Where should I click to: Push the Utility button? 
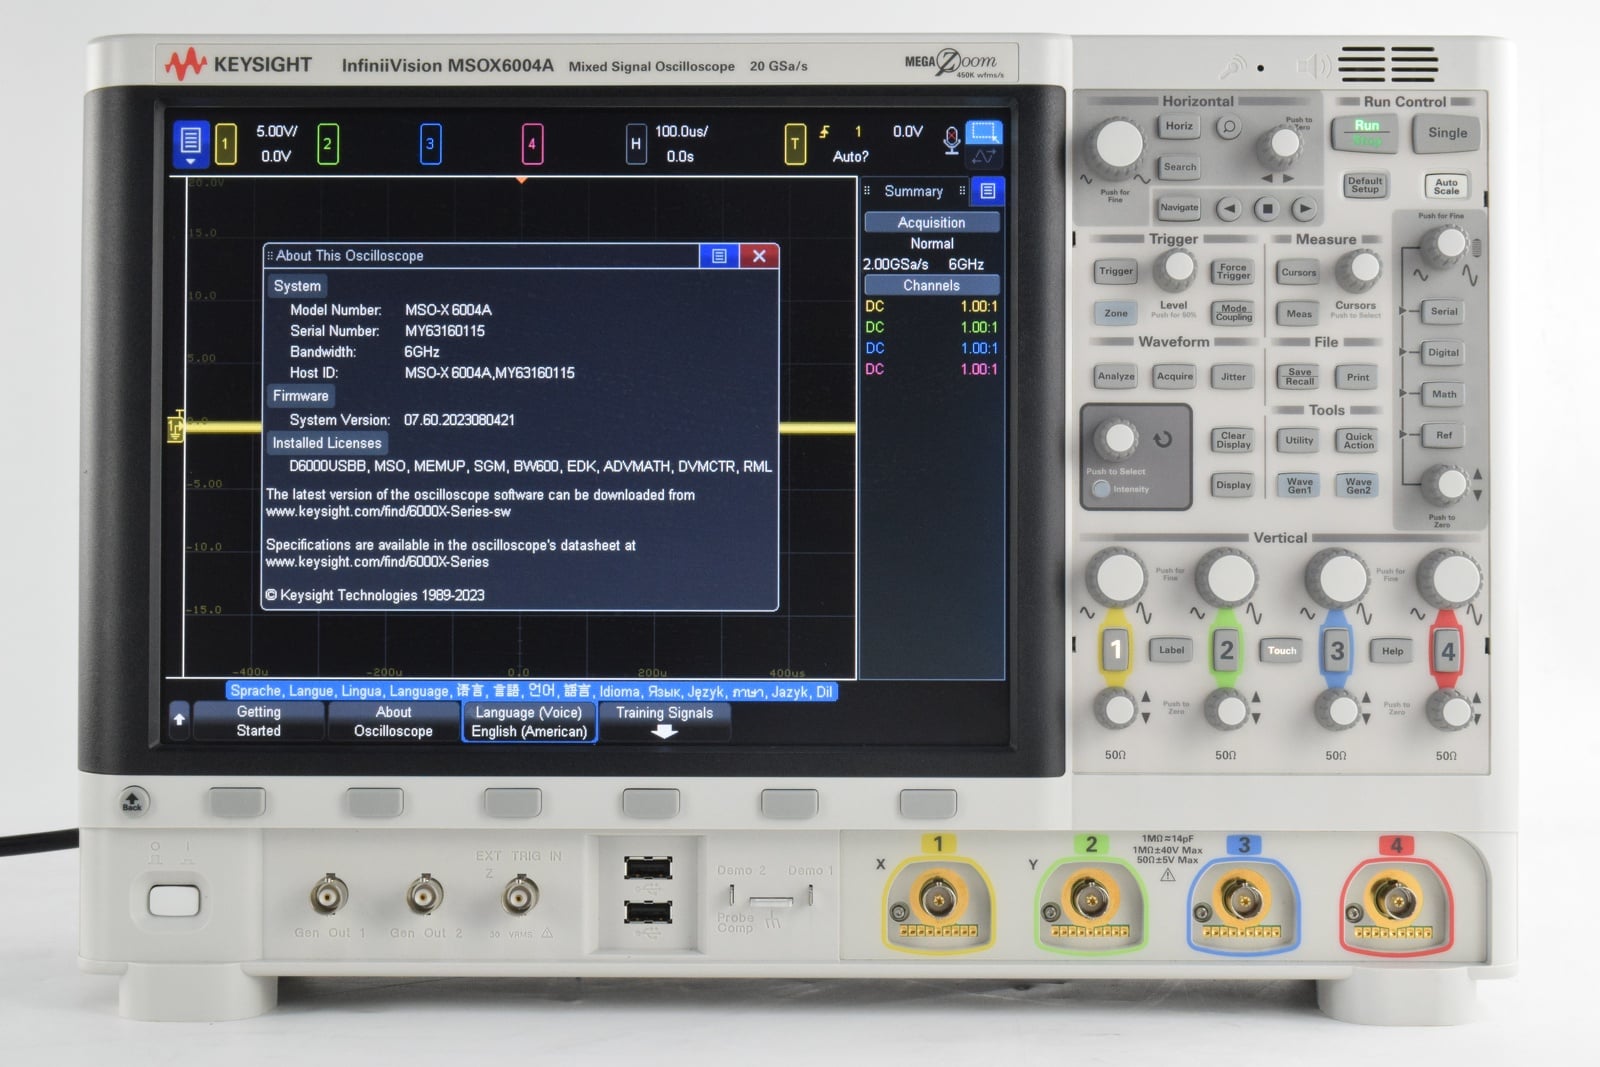coord(1299,441)
